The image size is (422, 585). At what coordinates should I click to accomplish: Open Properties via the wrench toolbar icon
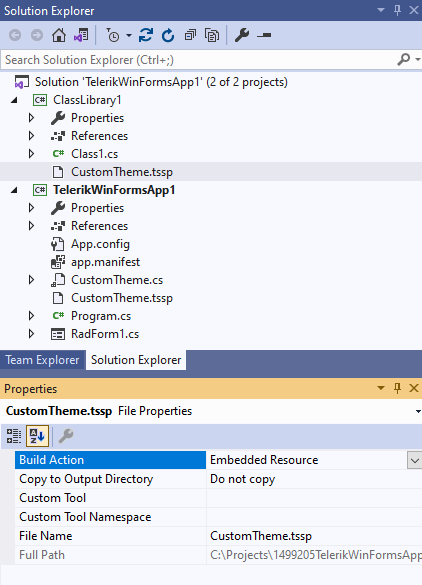pos(242,35)
